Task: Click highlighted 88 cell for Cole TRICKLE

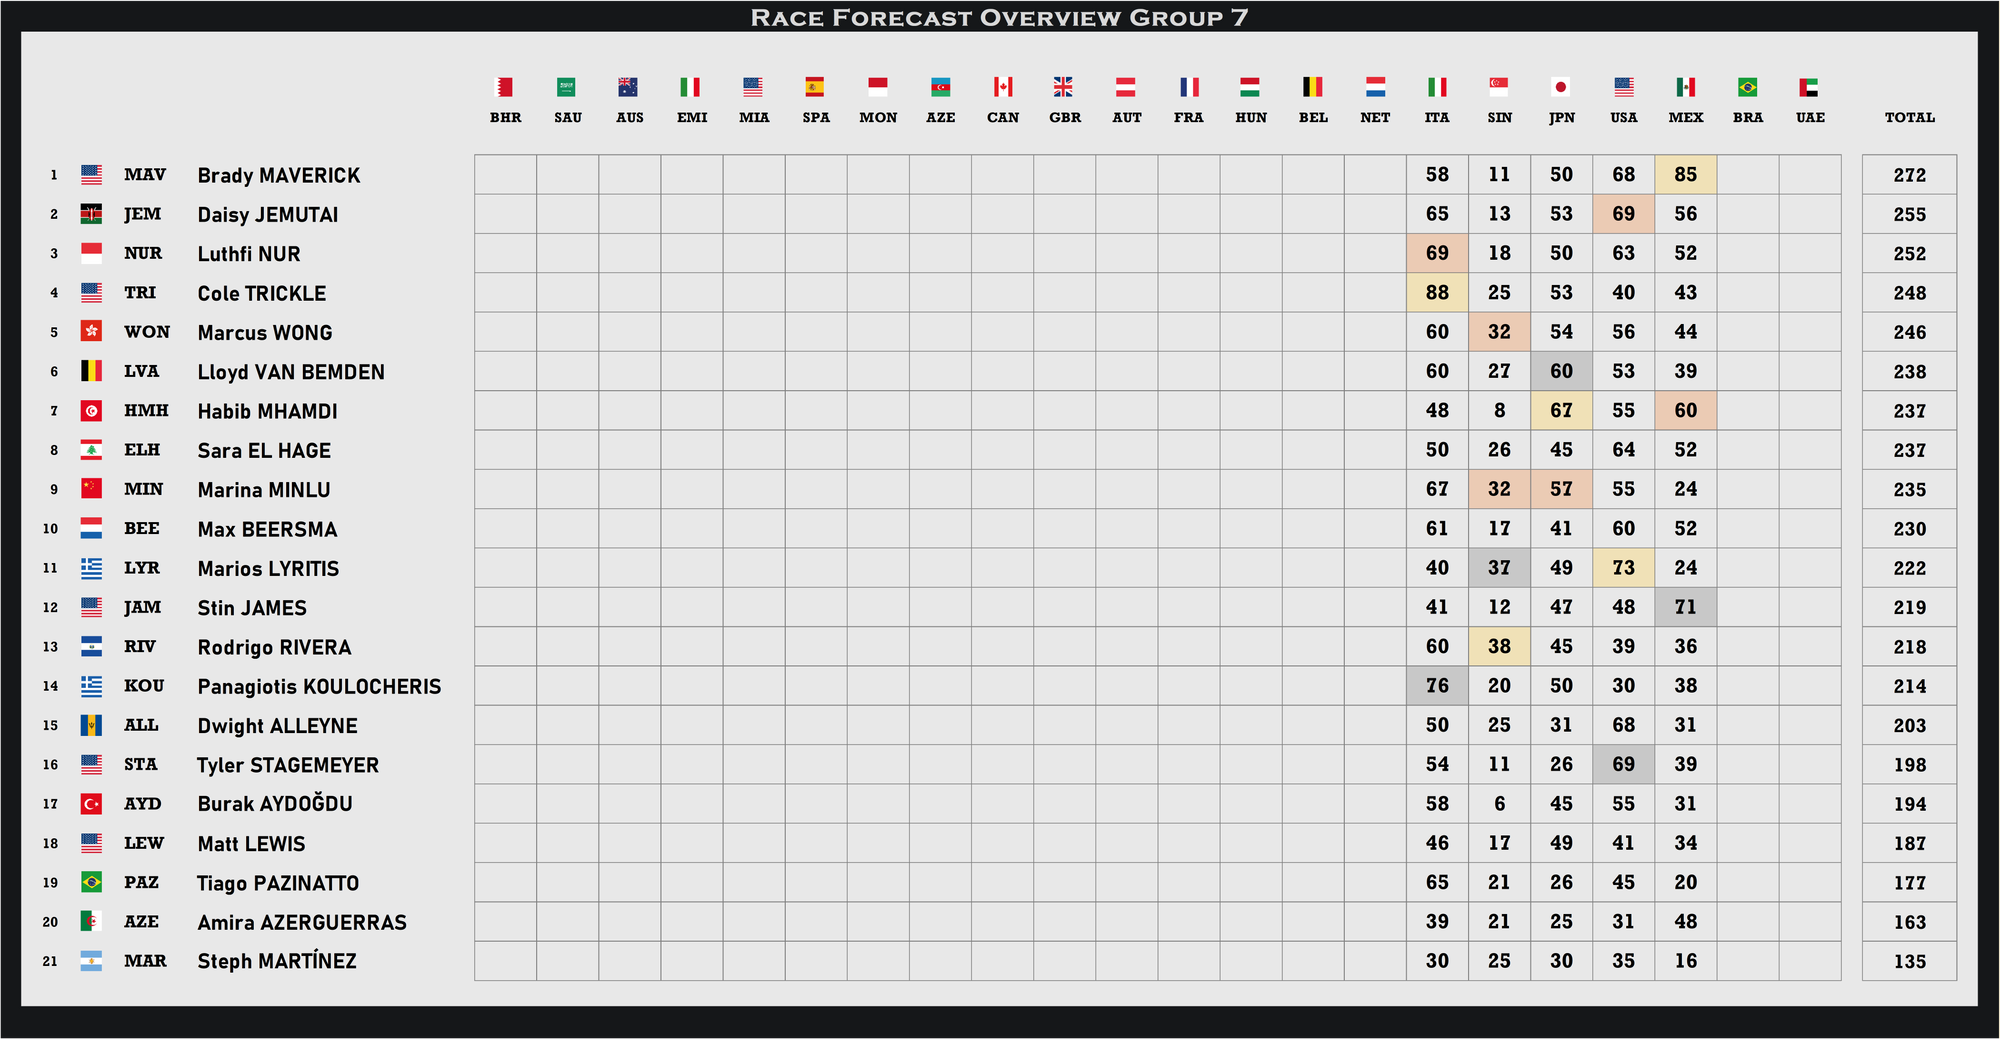Action: [1437, 293]
